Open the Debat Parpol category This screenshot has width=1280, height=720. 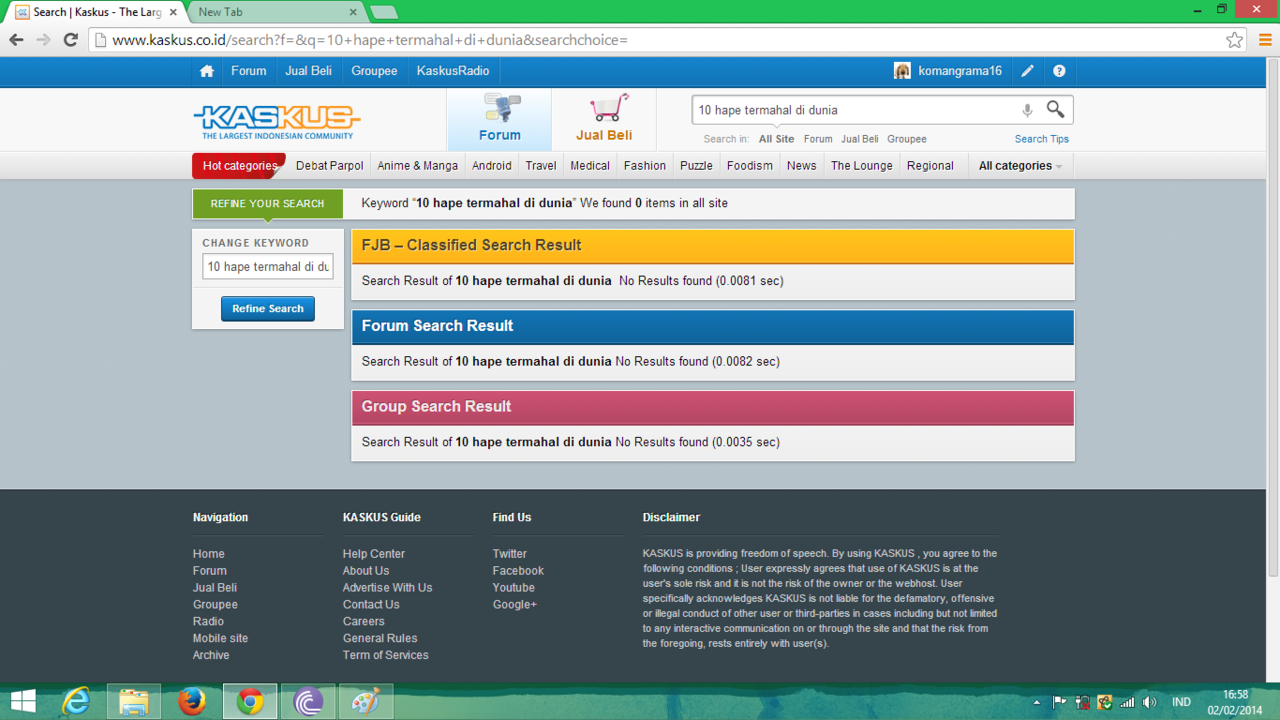[329, 166]
